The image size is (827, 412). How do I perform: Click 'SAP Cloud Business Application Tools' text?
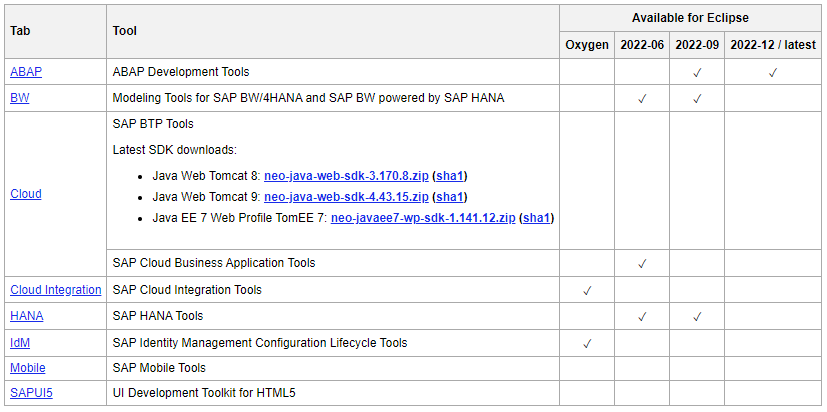[214, 262]
